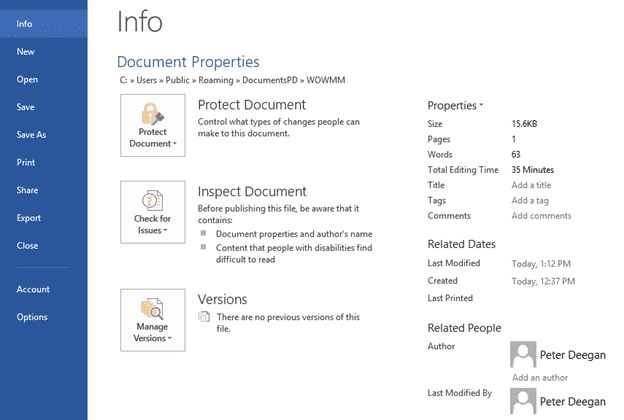Screen dimensions: 624x420
Task: Click the Pages value 1
Action: (514, 139)
